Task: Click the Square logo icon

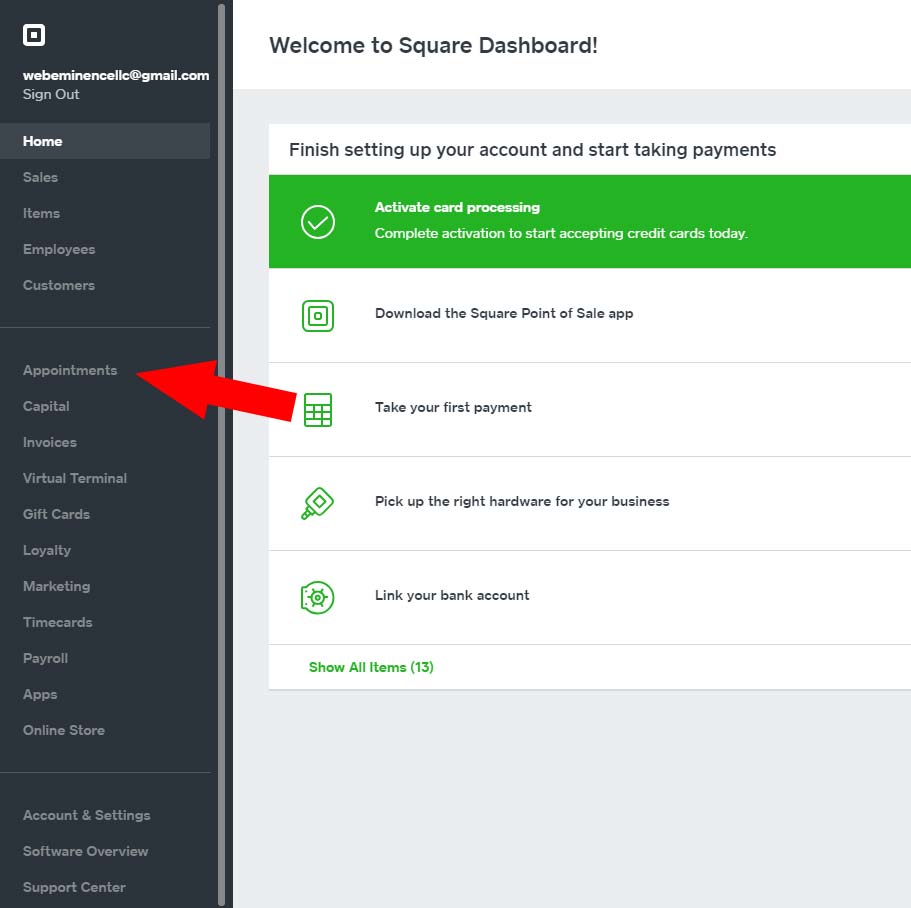Action: coord(34,35)
